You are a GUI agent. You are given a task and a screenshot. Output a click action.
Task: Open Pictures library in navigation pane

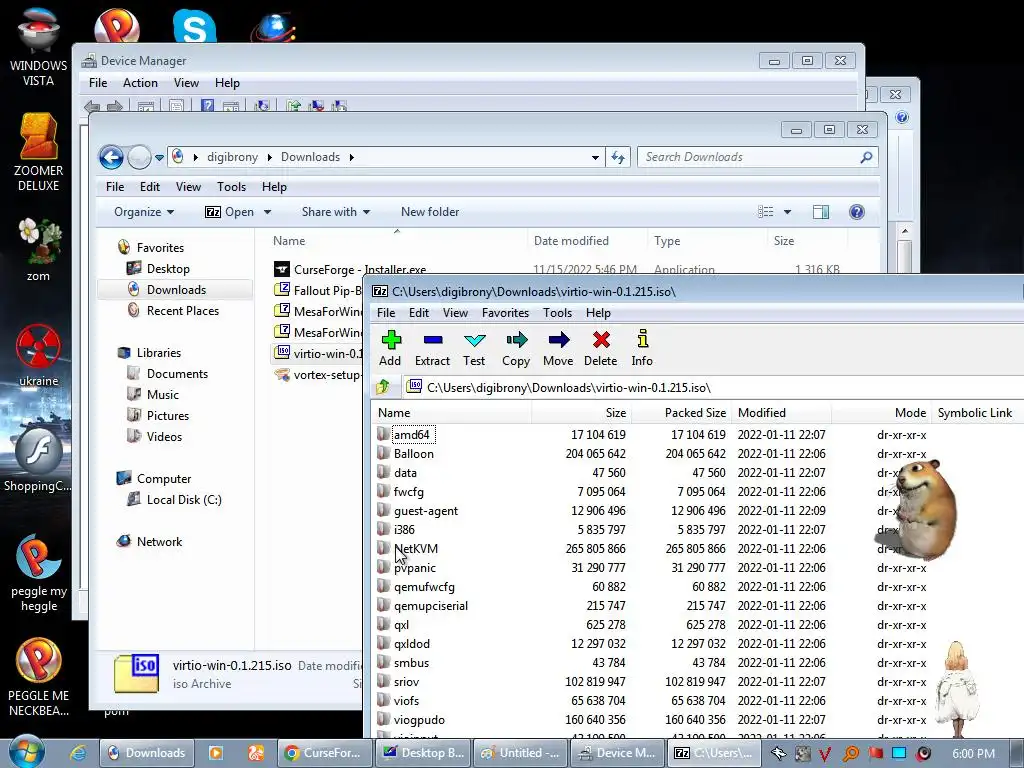[x=168, y=415]
